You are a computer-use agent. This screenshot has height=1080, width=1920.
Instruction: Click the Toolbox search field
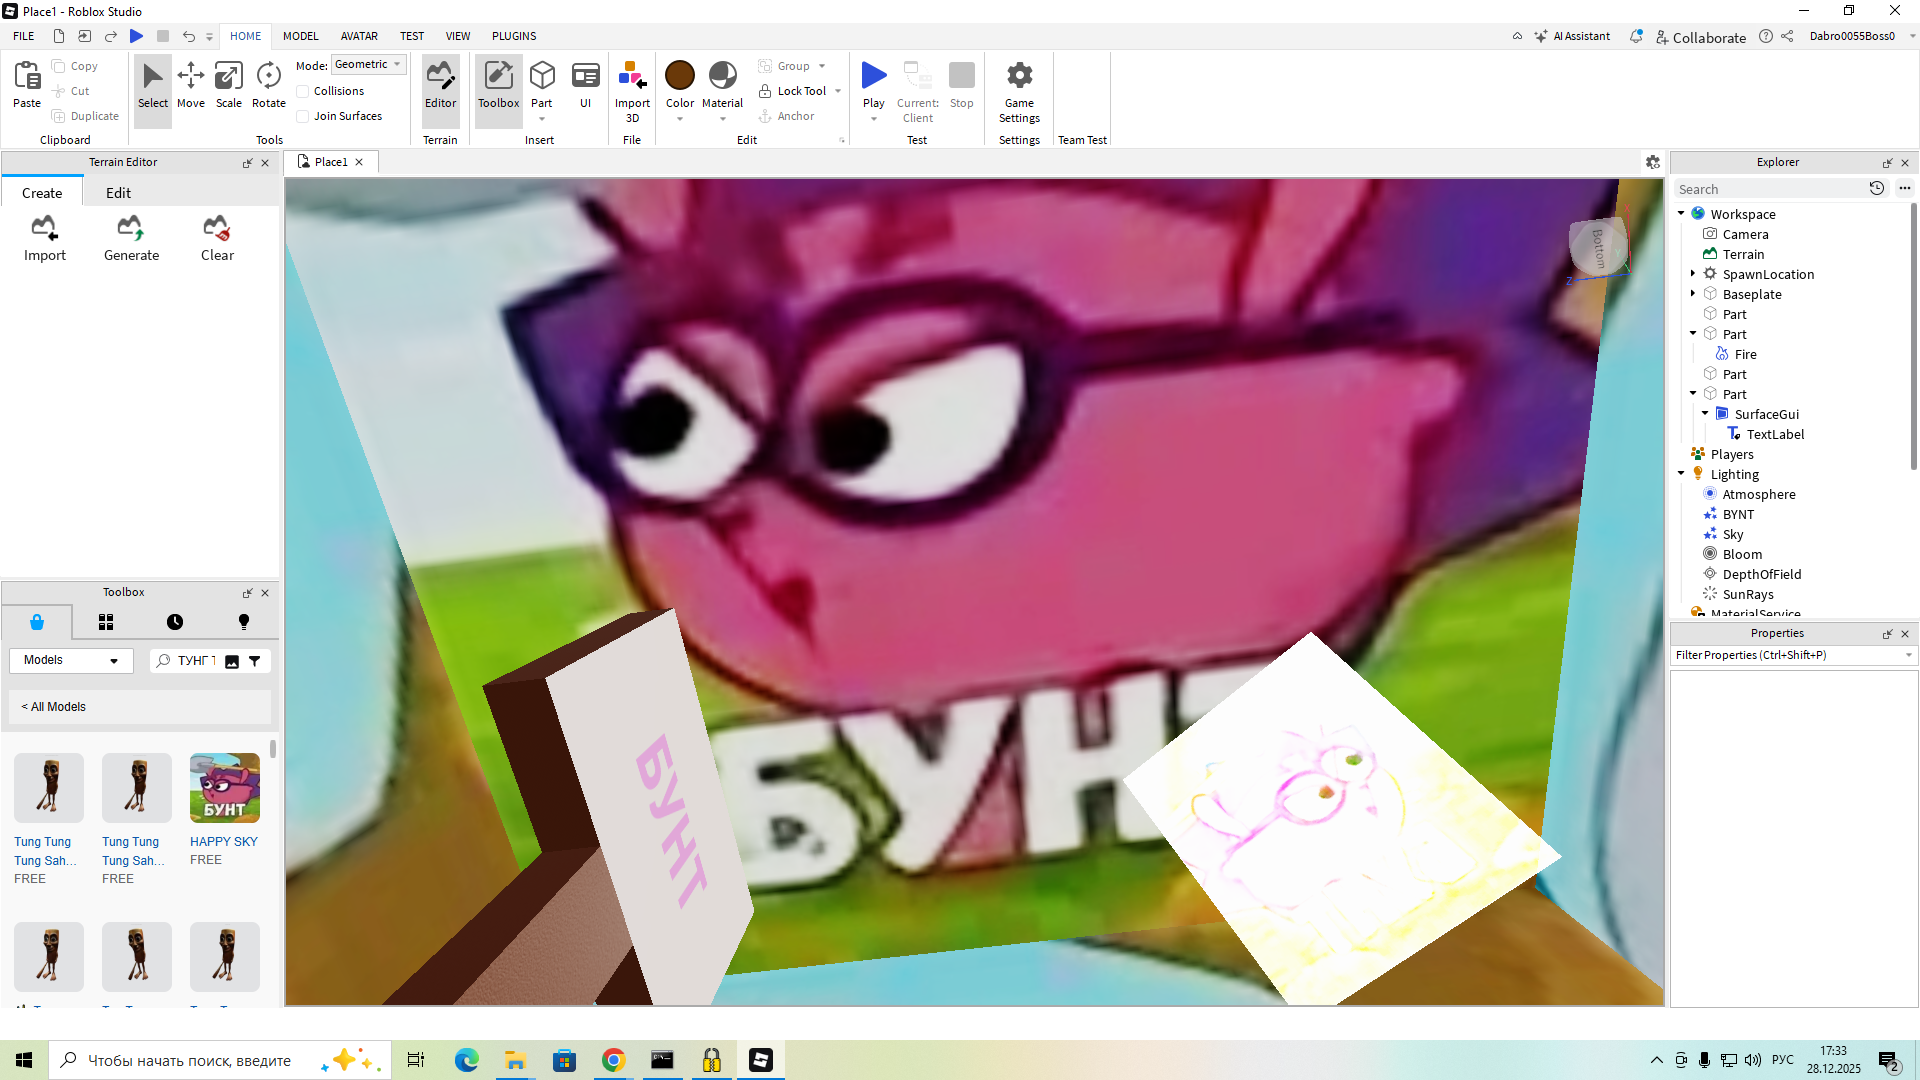(196, 661)
